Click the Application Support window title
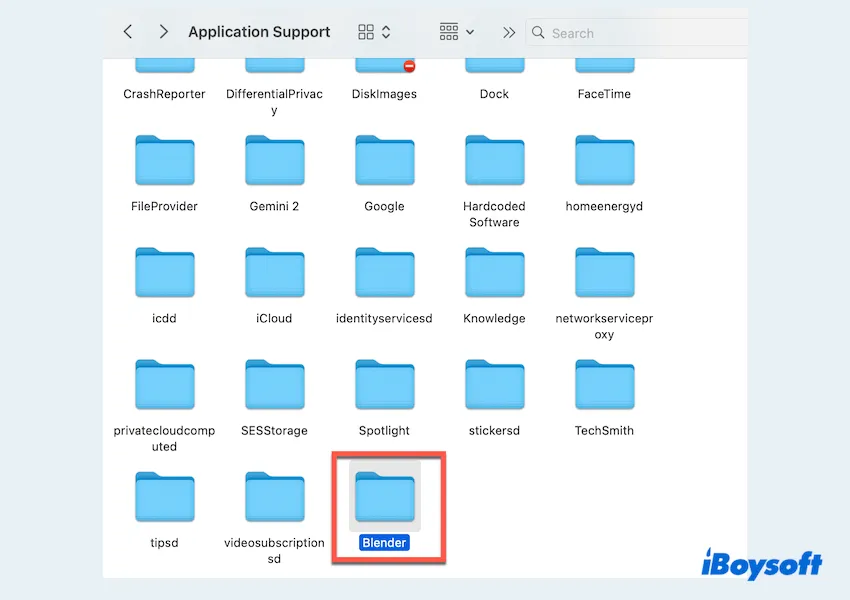The height and width of the screenshot is (600, 850). pos(259,32)
